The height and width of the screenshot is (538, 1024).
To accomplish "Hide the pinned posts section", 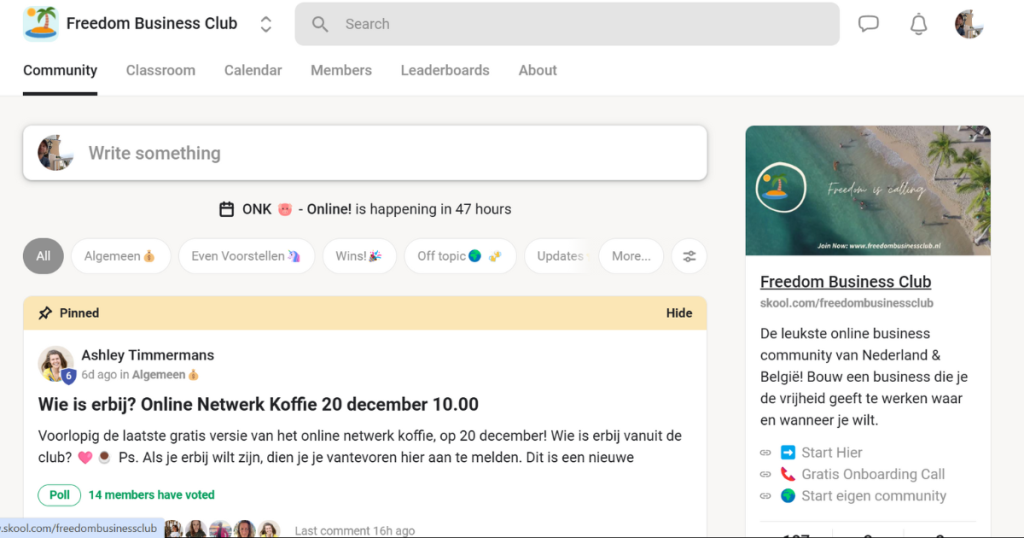I will 679,313.
